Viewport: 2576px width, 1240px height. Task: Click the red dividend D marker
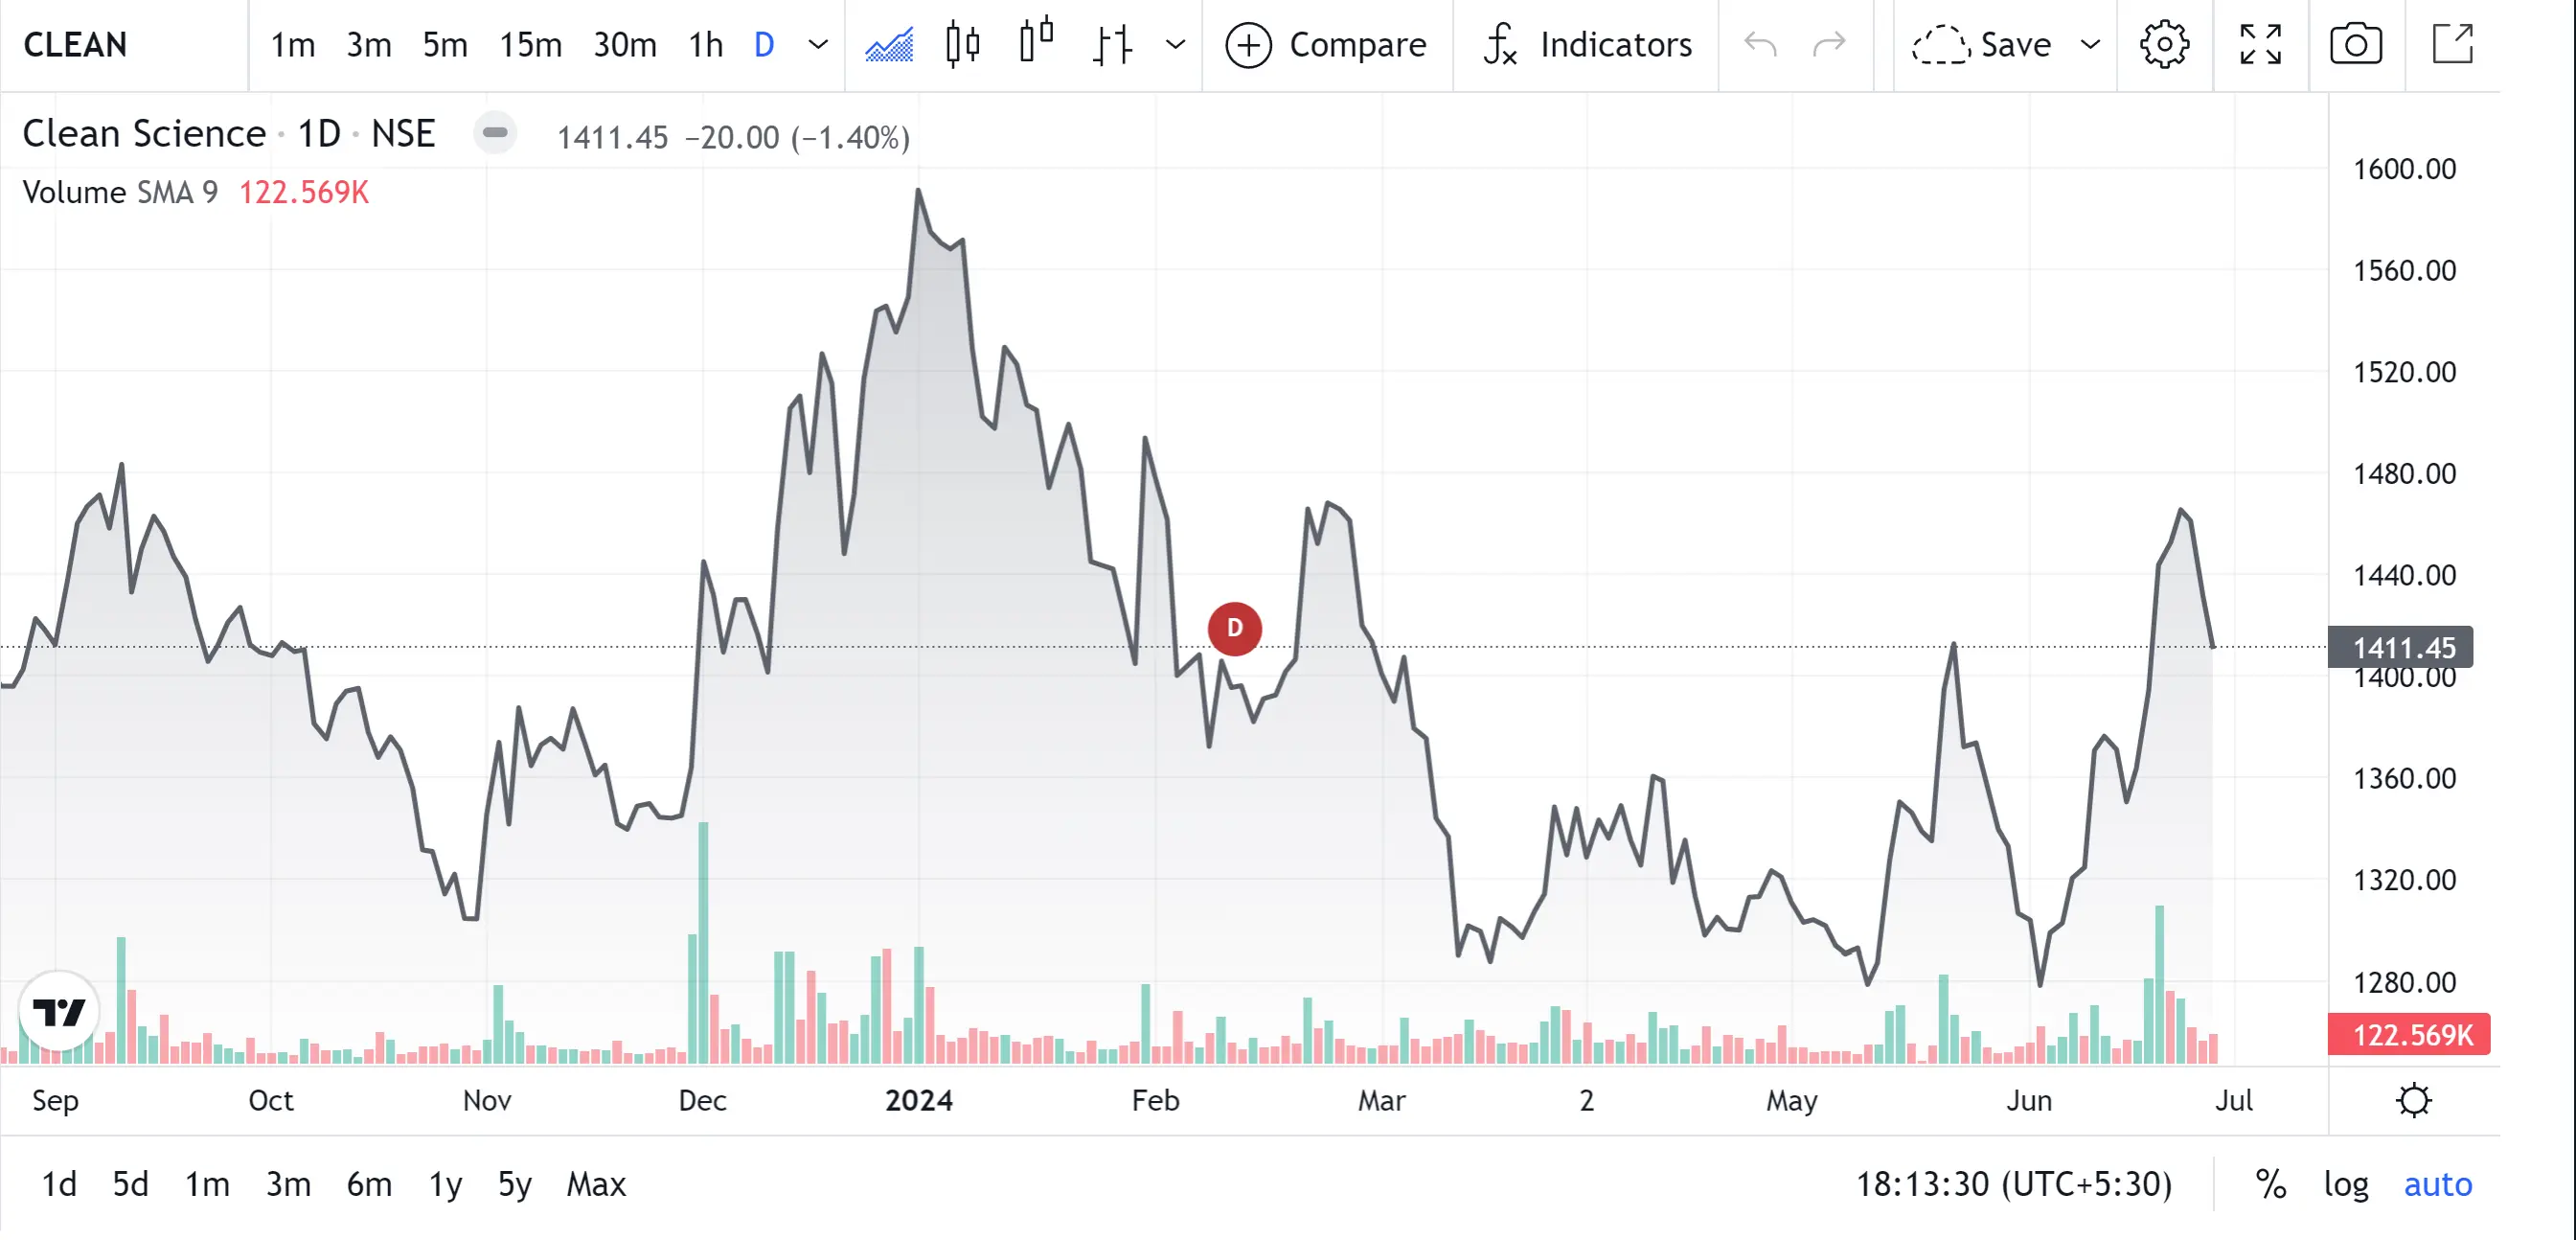[x=1234, y=629]
